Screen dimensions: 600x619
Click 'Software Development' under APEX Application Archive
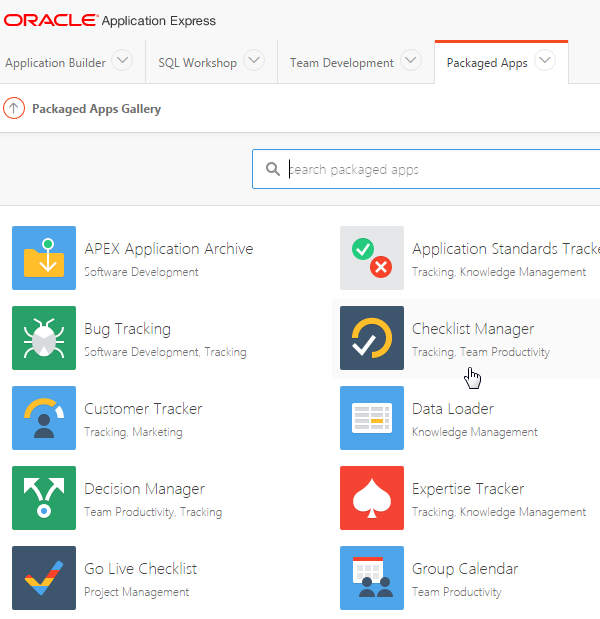(141, 272)
